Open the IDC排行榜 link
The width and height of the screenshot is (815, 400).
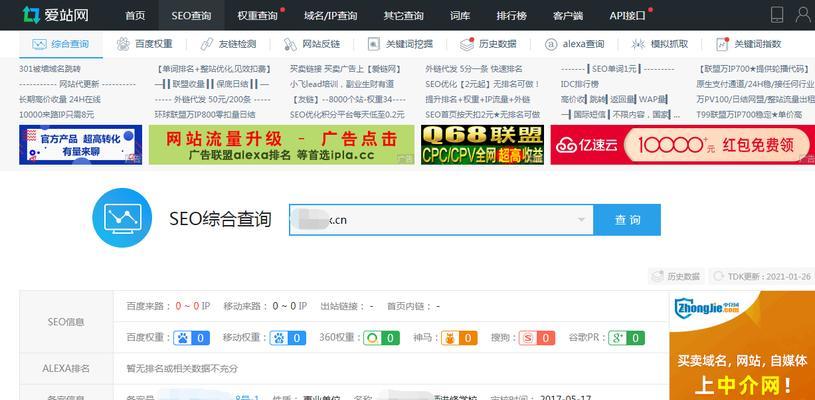click(x=580, y=84)
